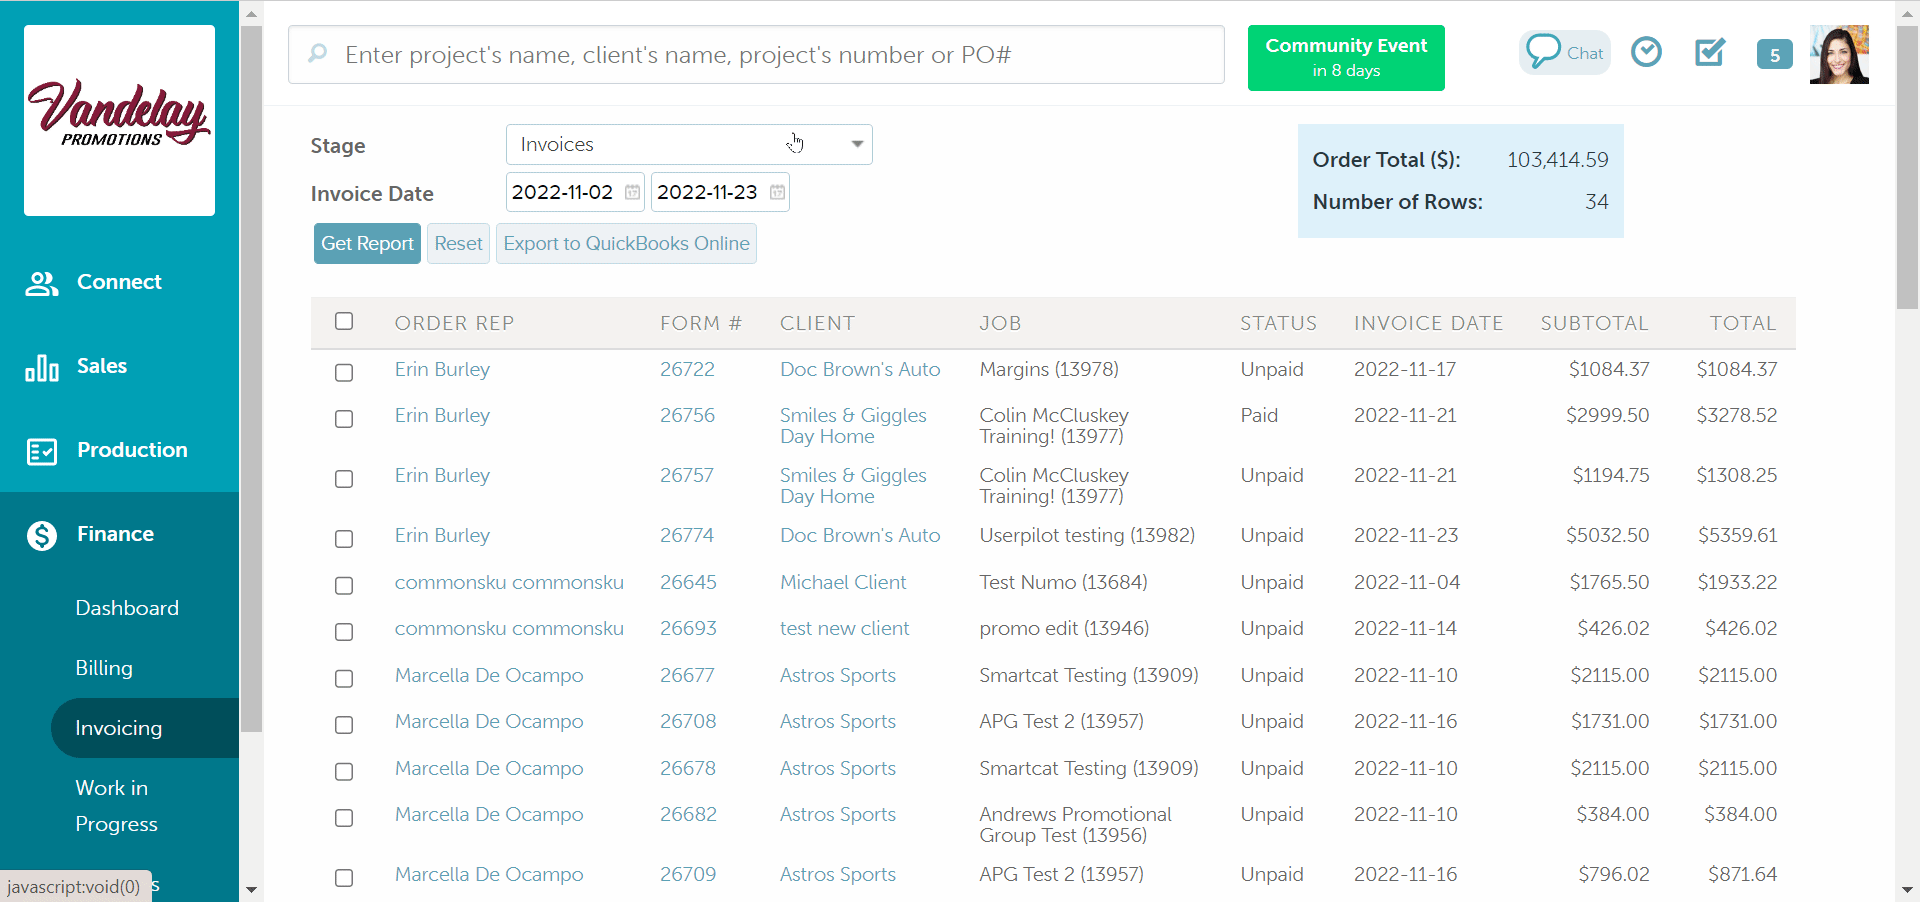Open calendar picker for end invoice date
Image resolution: width=1920 pixels, height=902 pixels.
777,192
